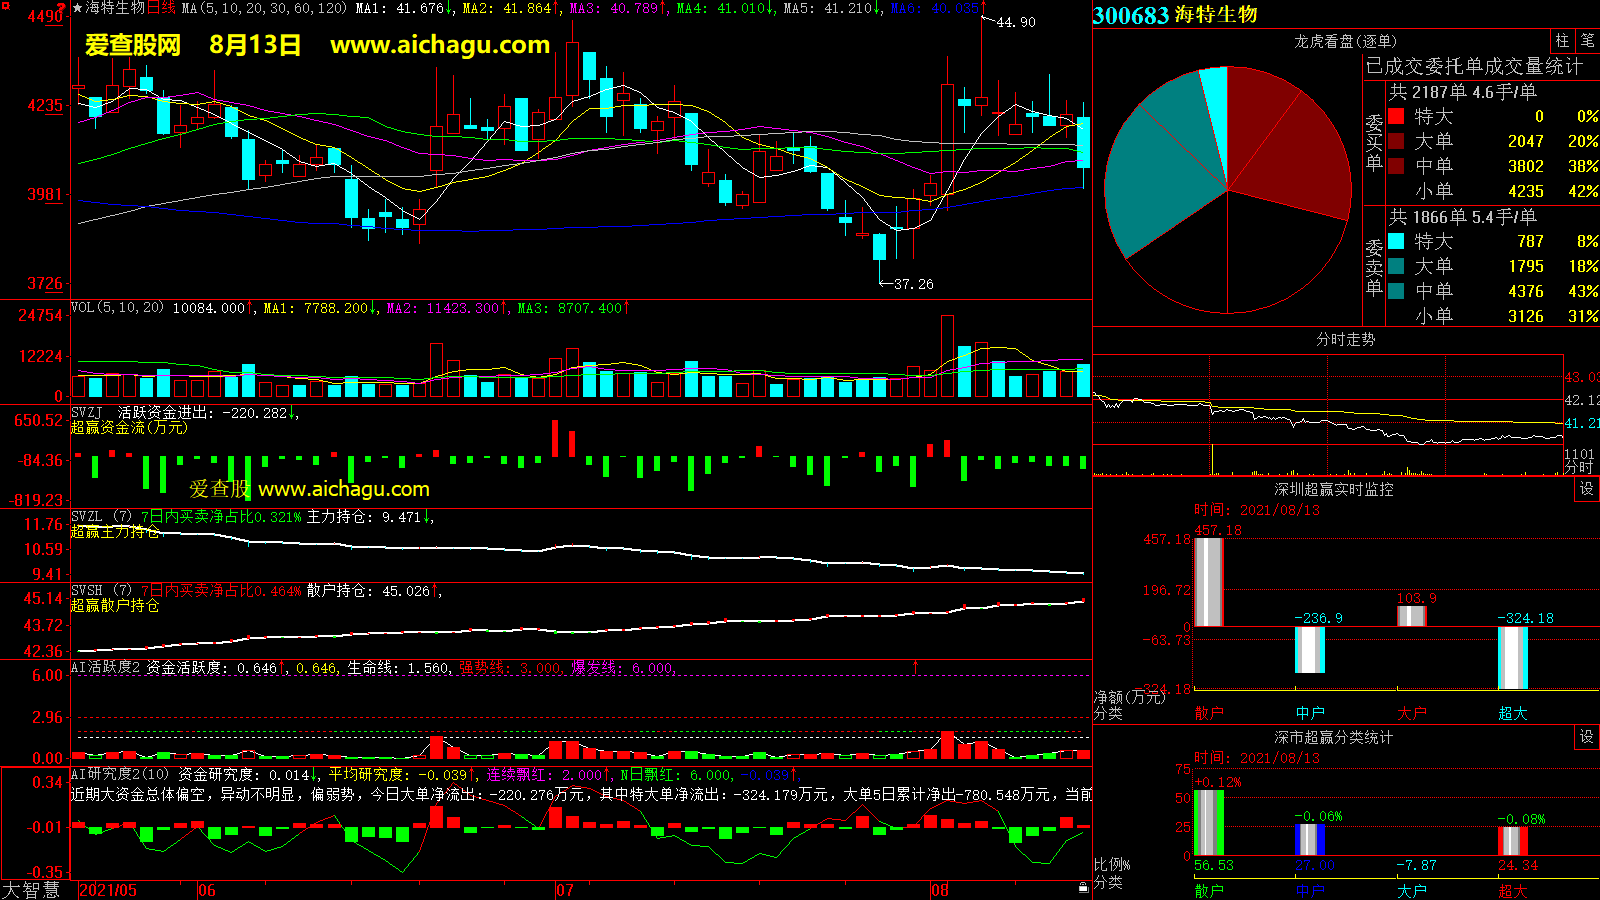Image resolution: width=1600 pixels, height=900 pixels.
Task: Click the lock icon on the timeline
Action: coord(1083,888)
